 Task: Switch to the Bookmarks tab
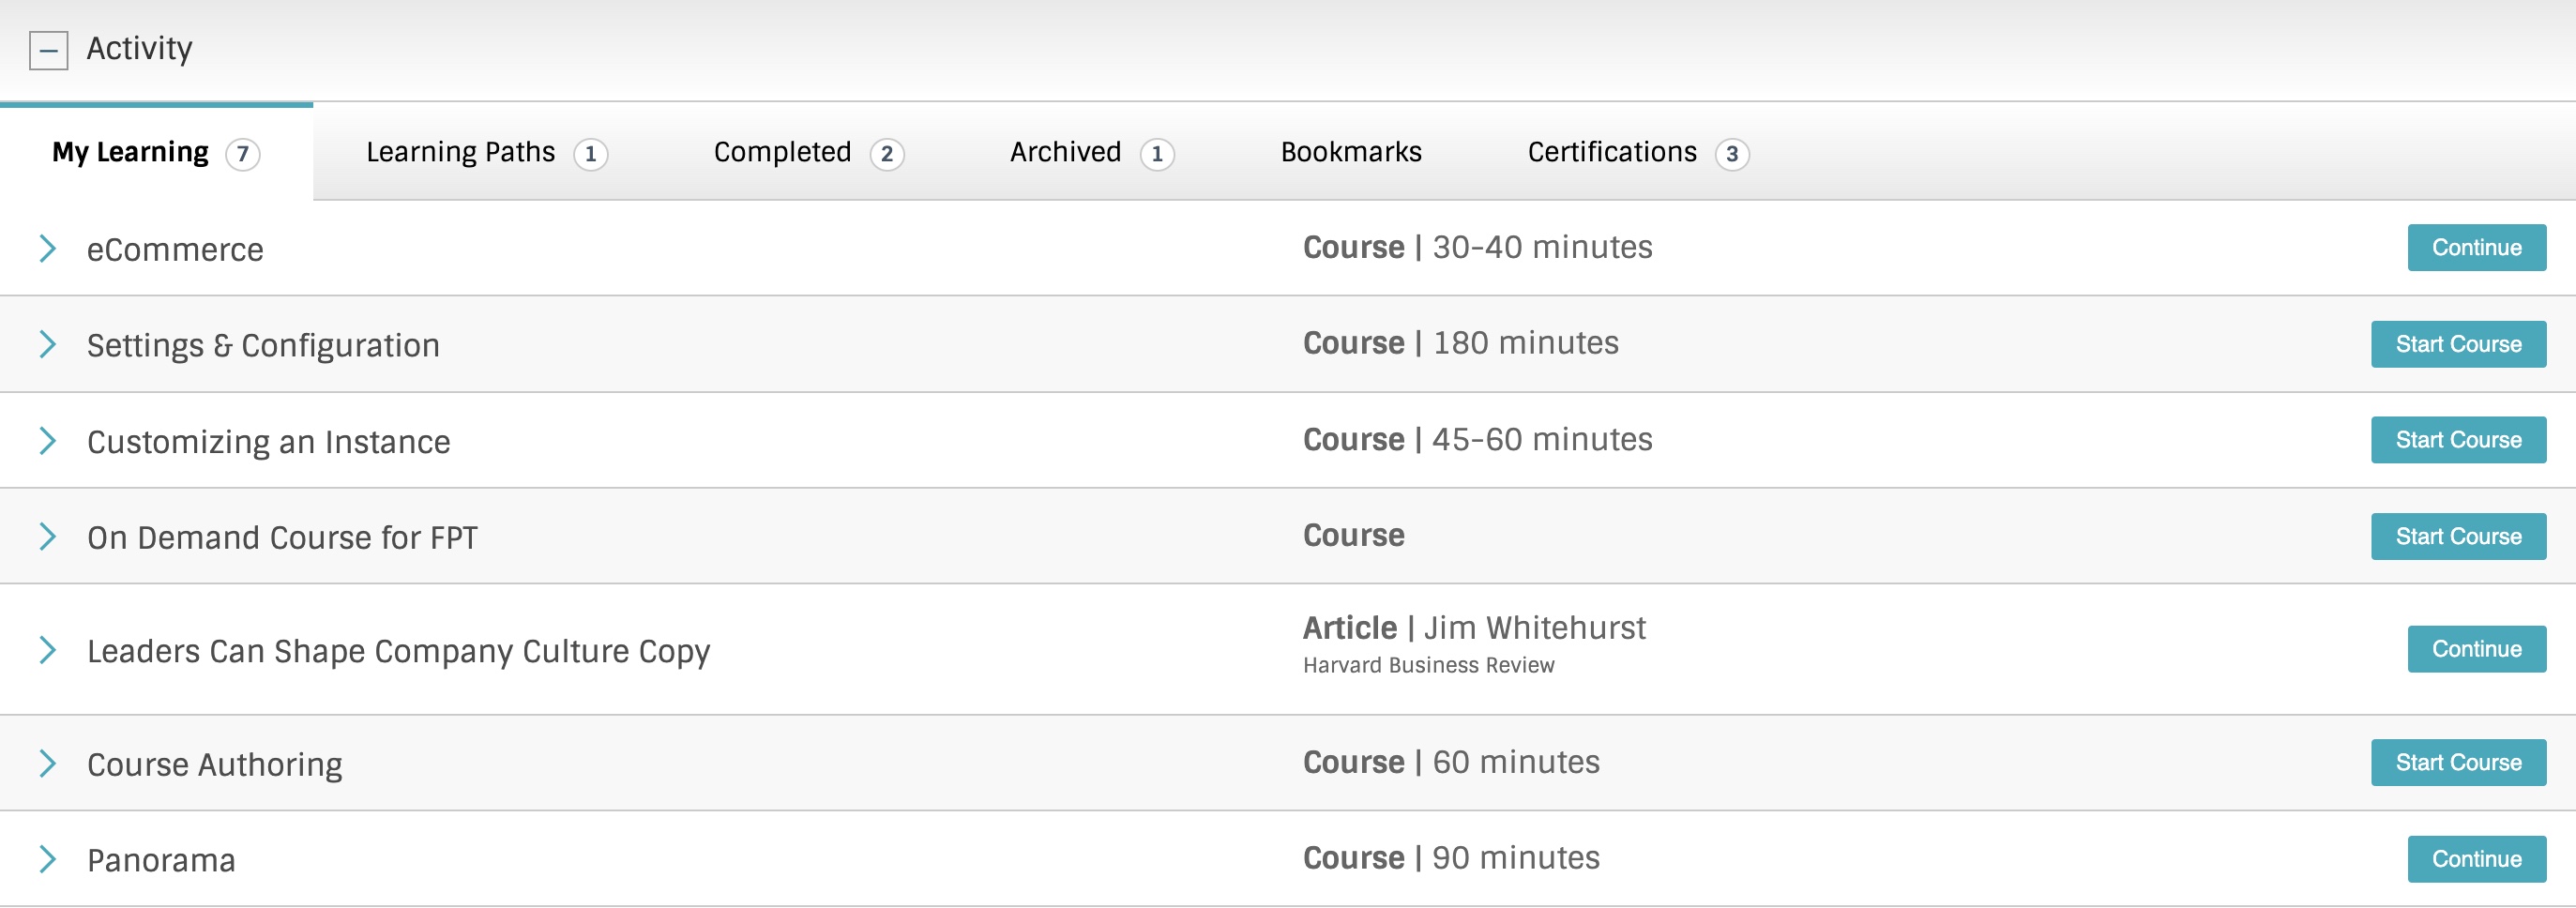click(1351, 152)
